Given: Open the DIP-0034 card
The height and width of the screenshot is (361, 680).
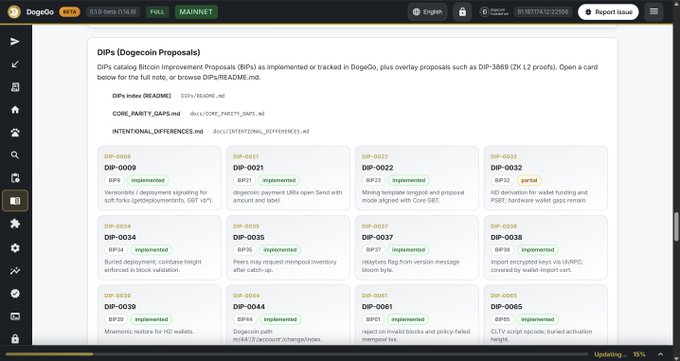Looking at the screenshot, I should coord(159,247).
